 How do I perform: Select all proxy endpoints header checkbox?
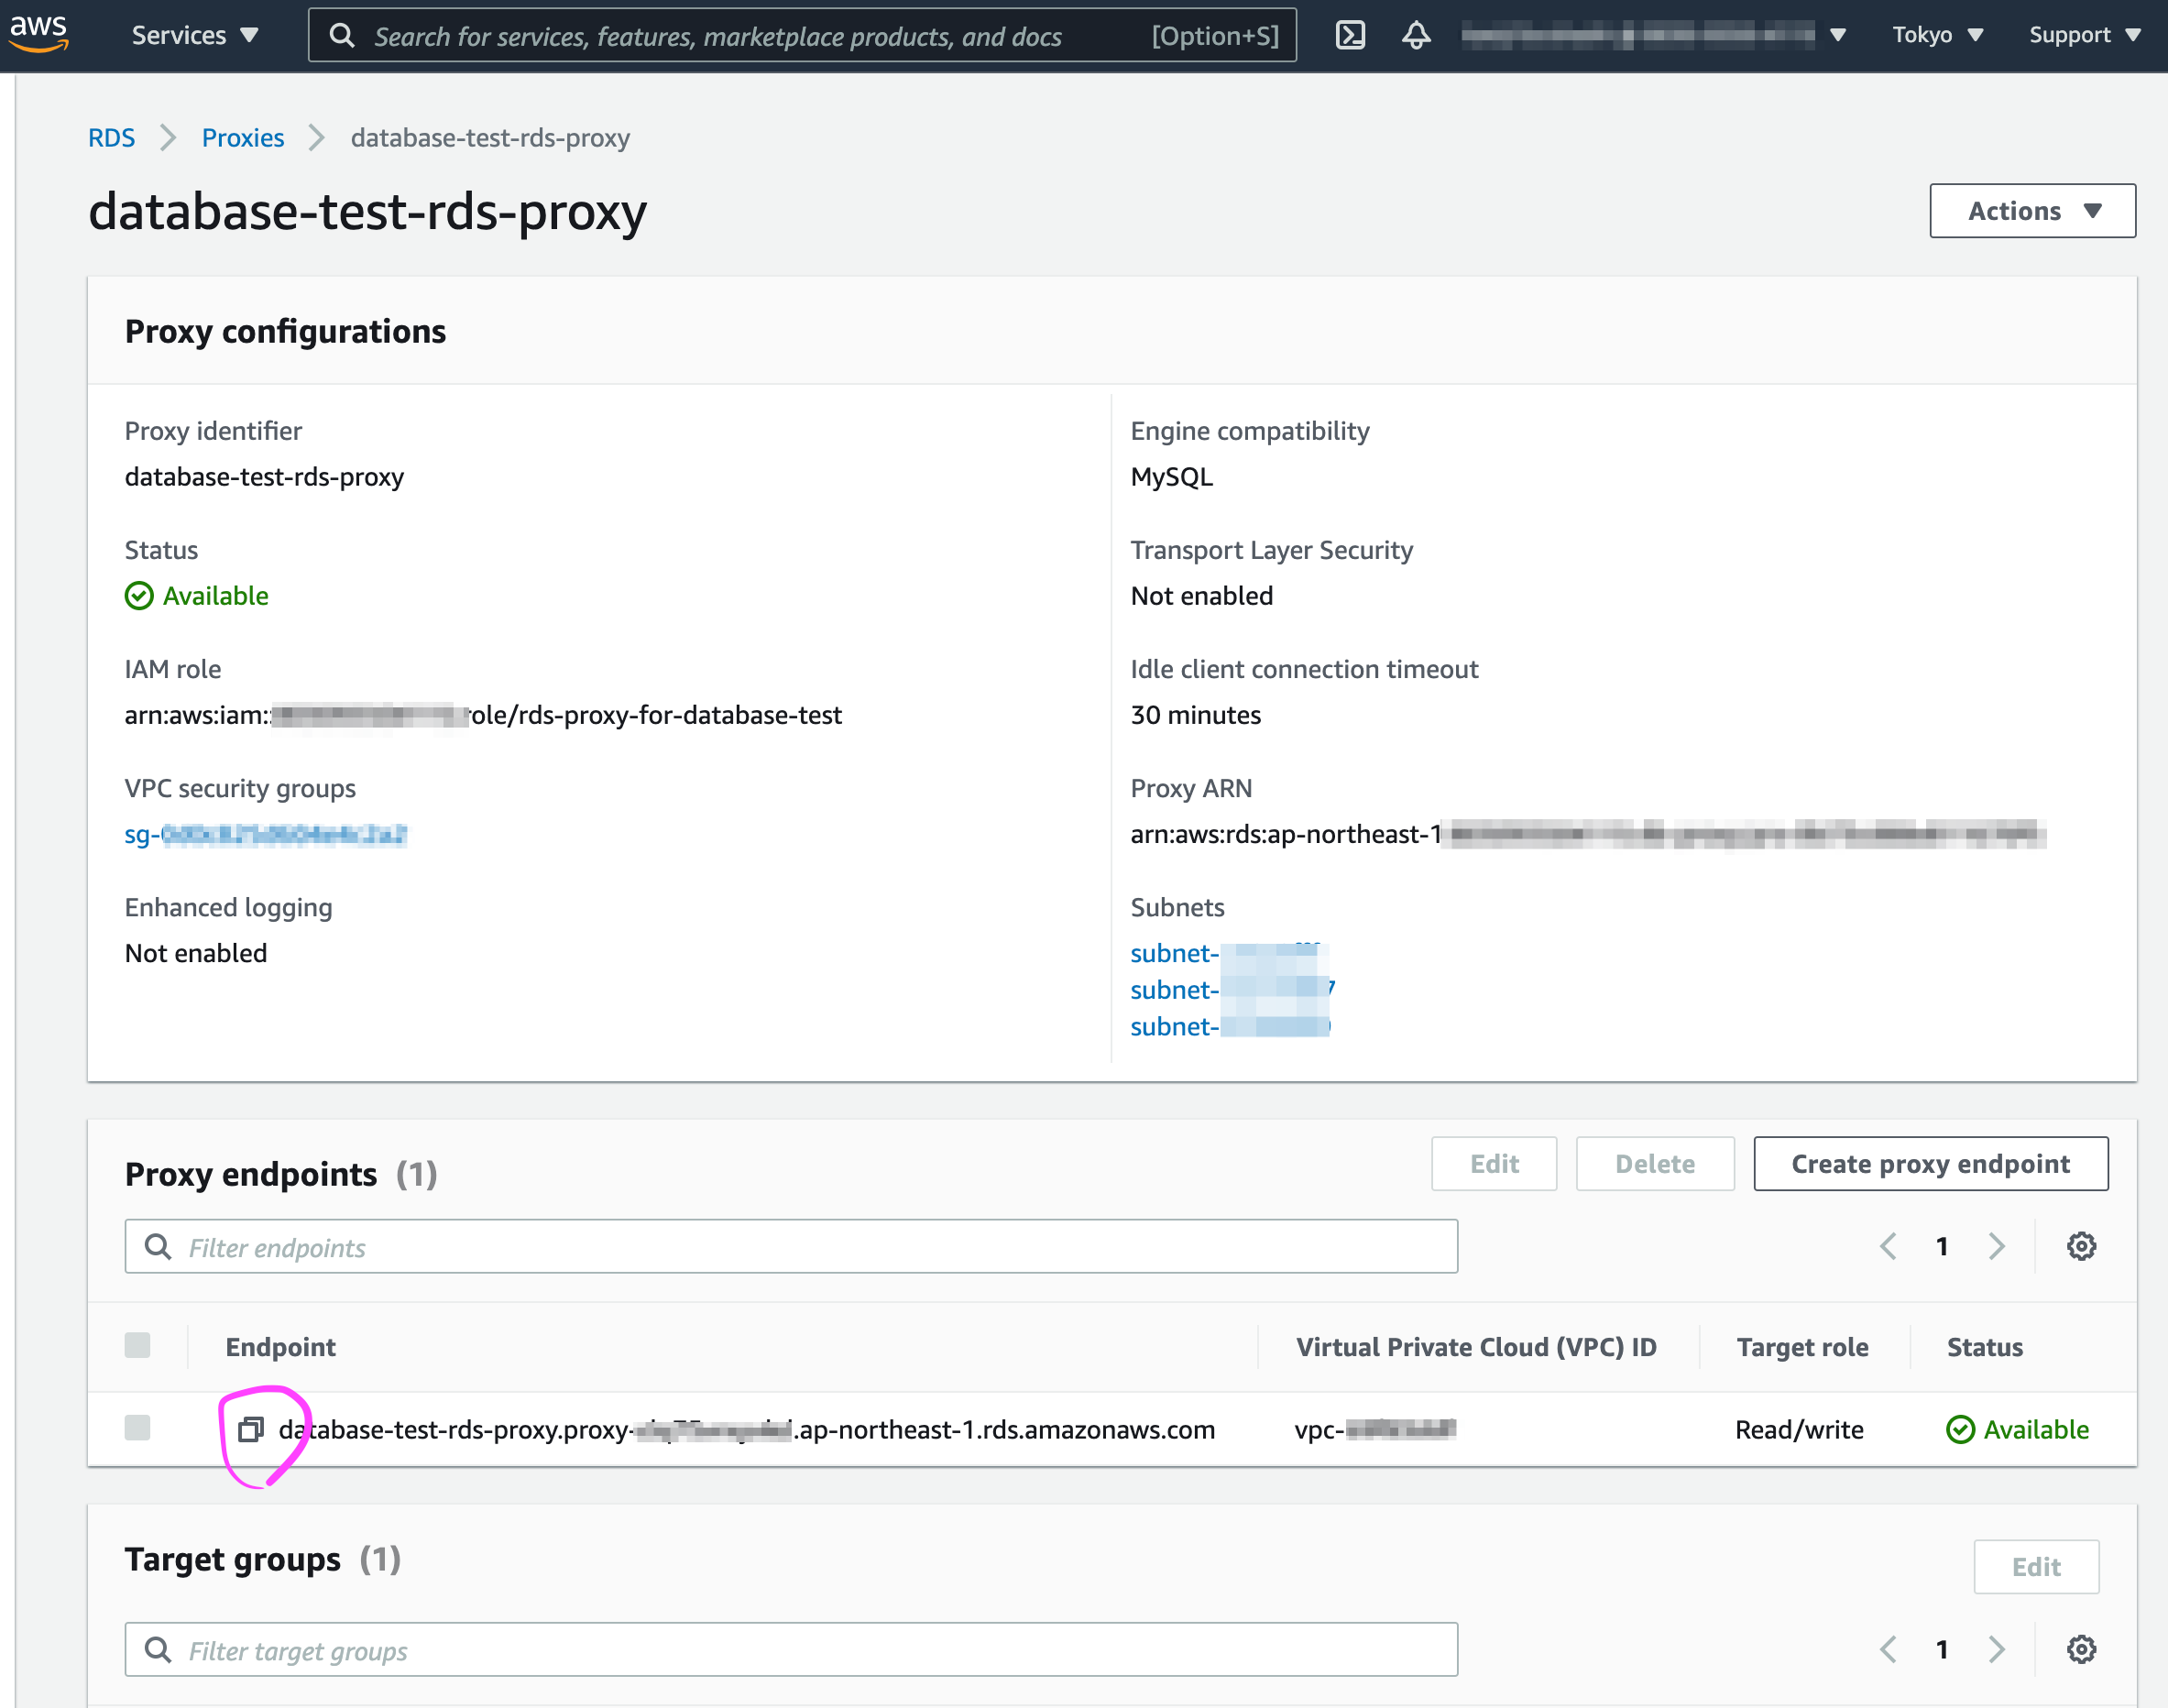[x=138, y=1346]
